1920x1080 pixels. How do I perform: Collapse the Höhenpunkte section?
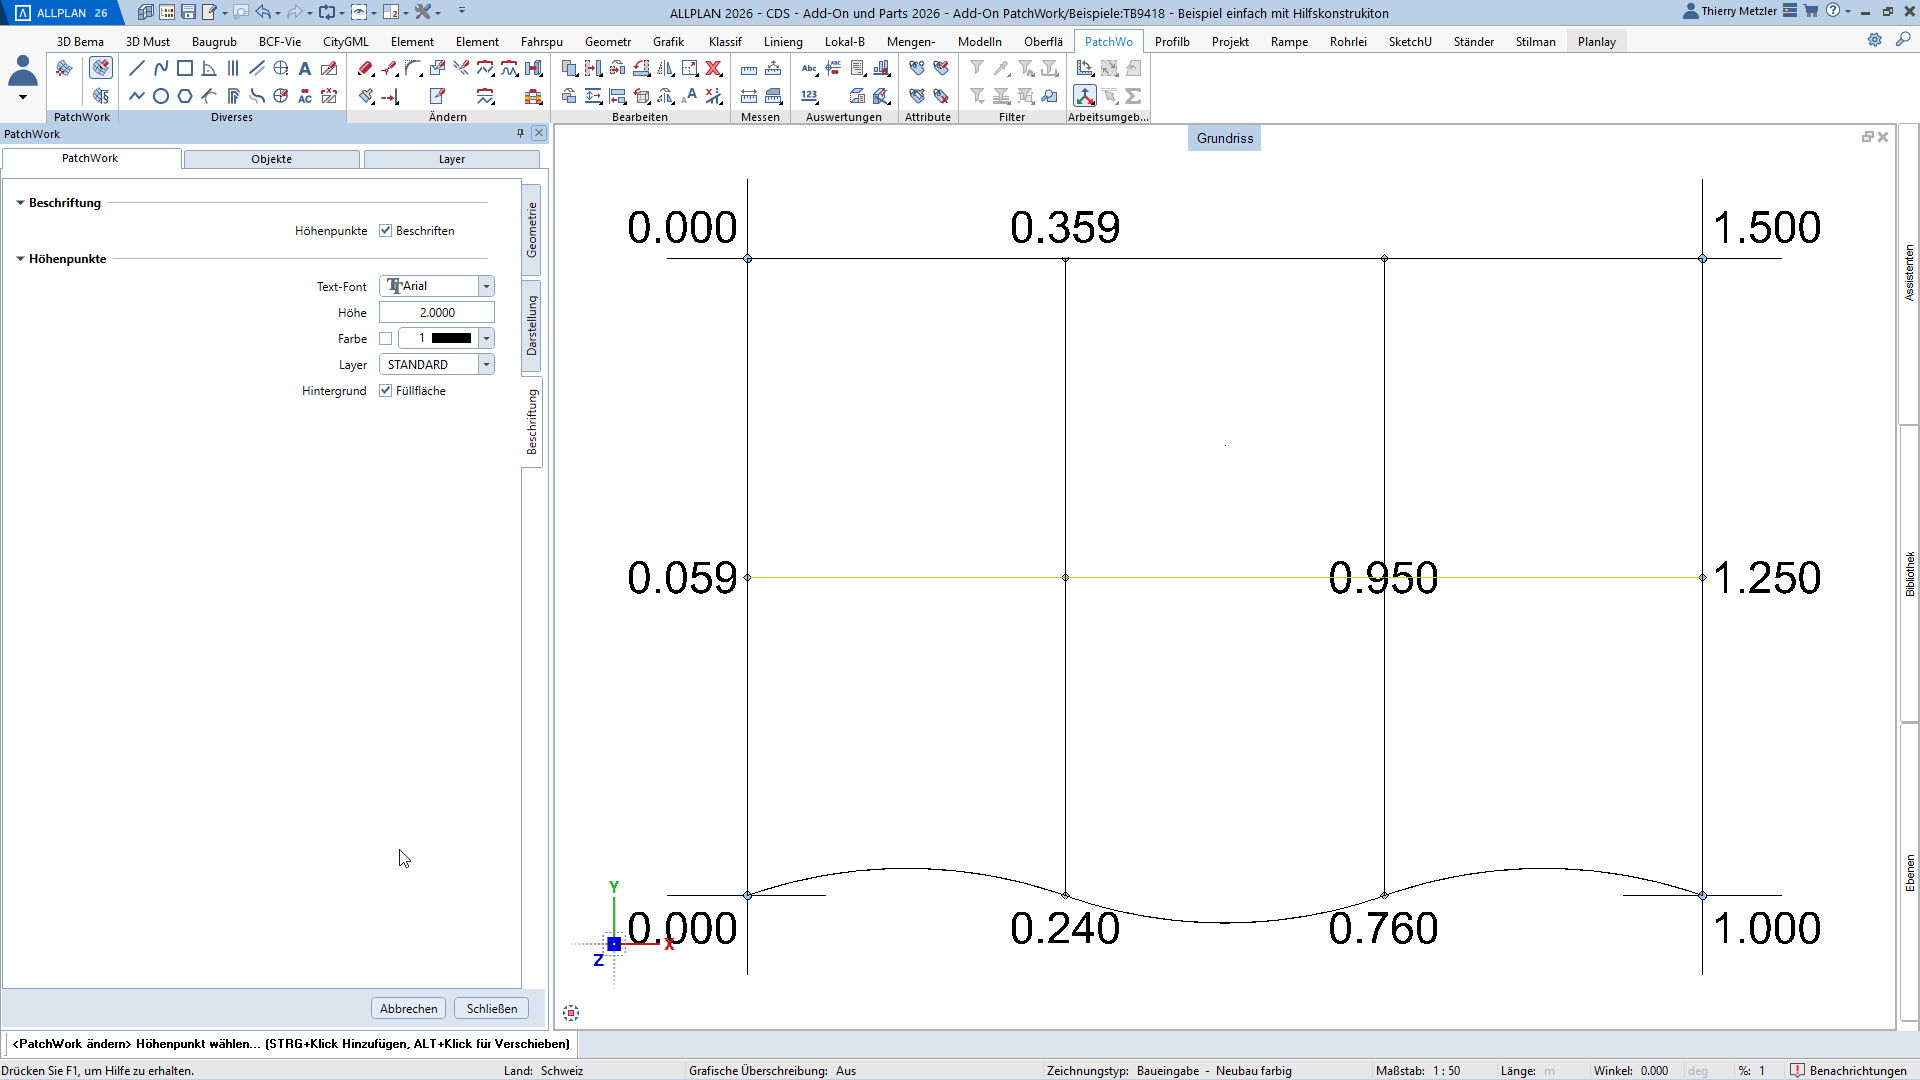pyautogui.click(x=20, y=259)
